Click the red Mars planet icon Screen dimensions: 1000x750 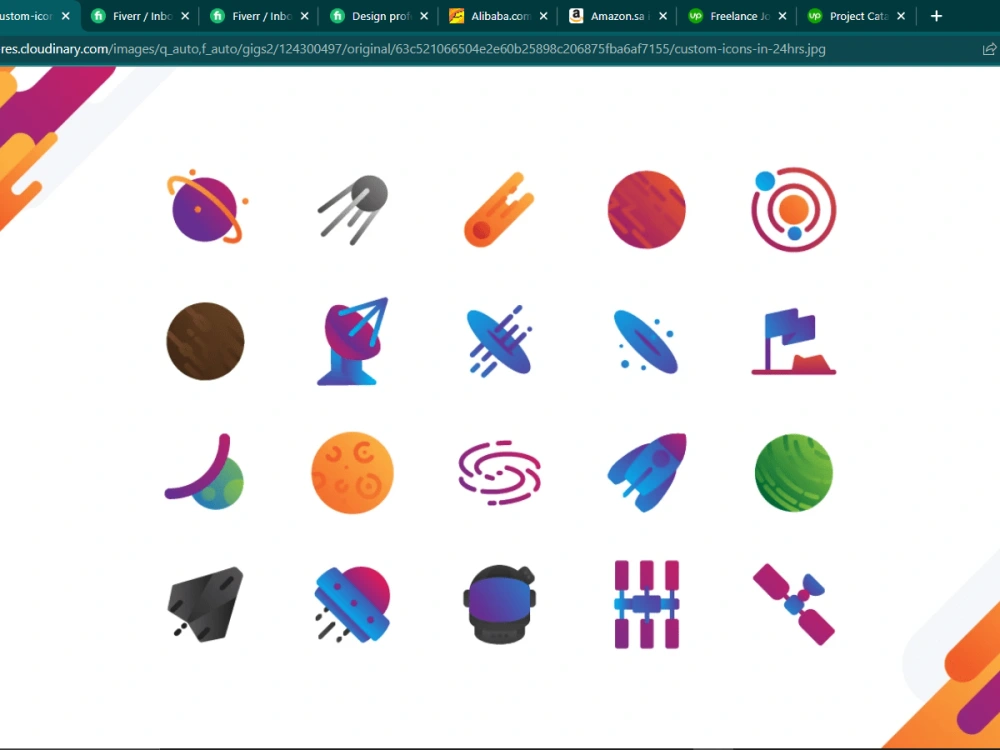pyautogui.click(x=645, y=207)
